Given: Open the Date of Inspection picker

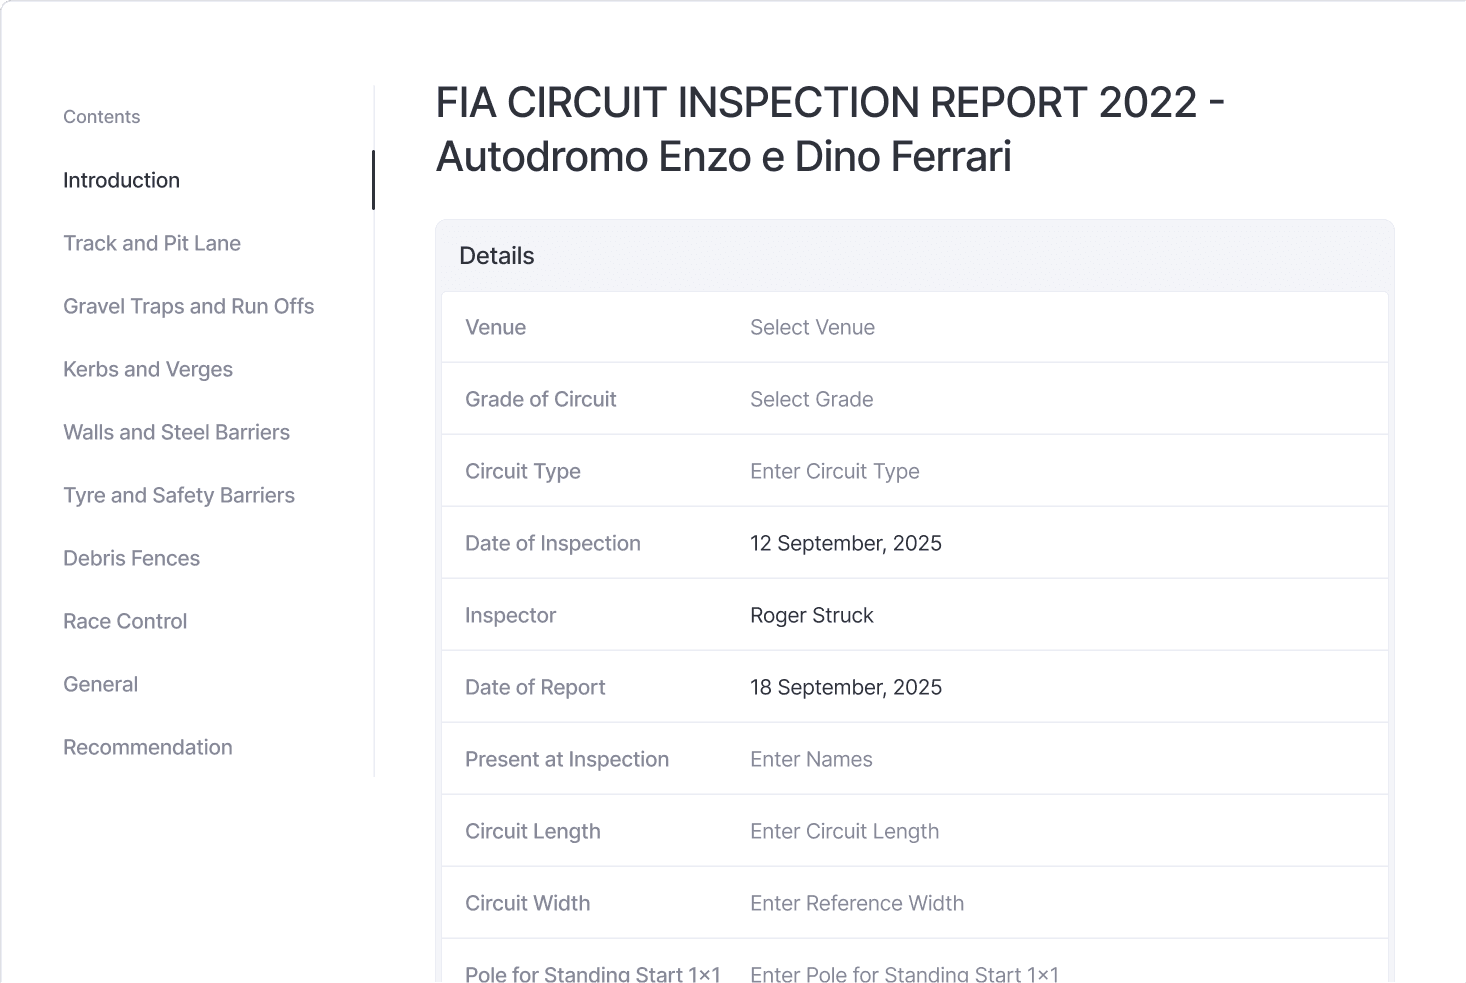Looking at the screenshot, I should point(1060,543).
